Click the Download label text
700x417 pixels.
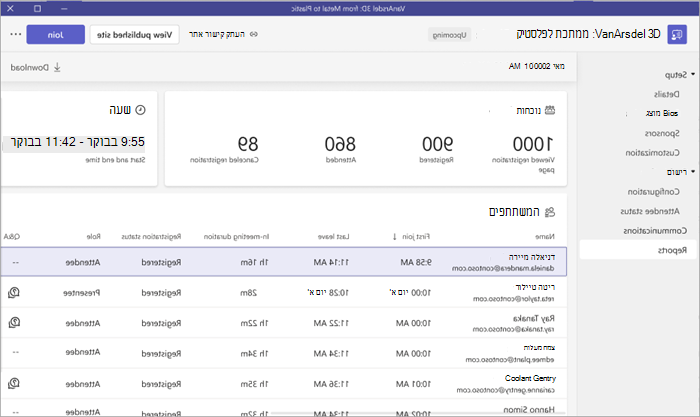29,67
